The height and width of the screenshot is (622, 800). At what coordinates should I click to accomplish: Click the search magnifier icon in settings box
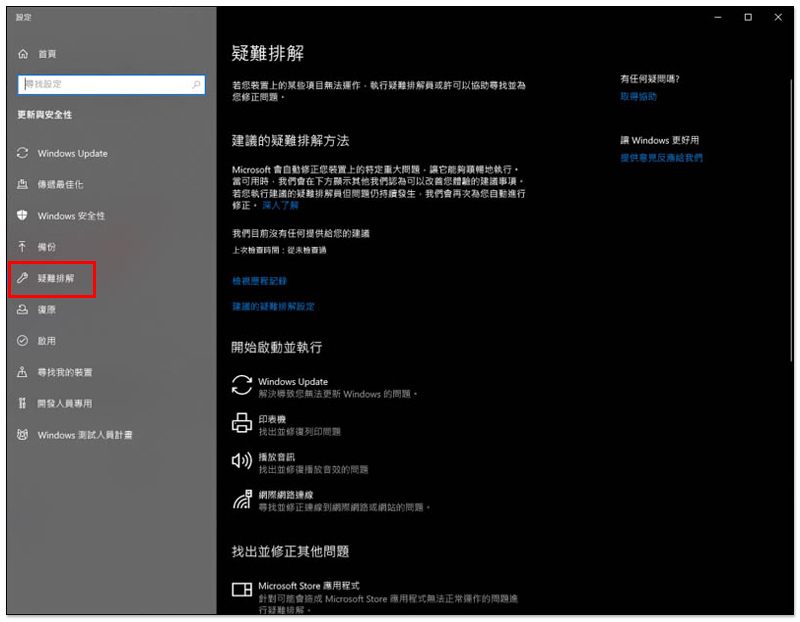tap(196, 85)
